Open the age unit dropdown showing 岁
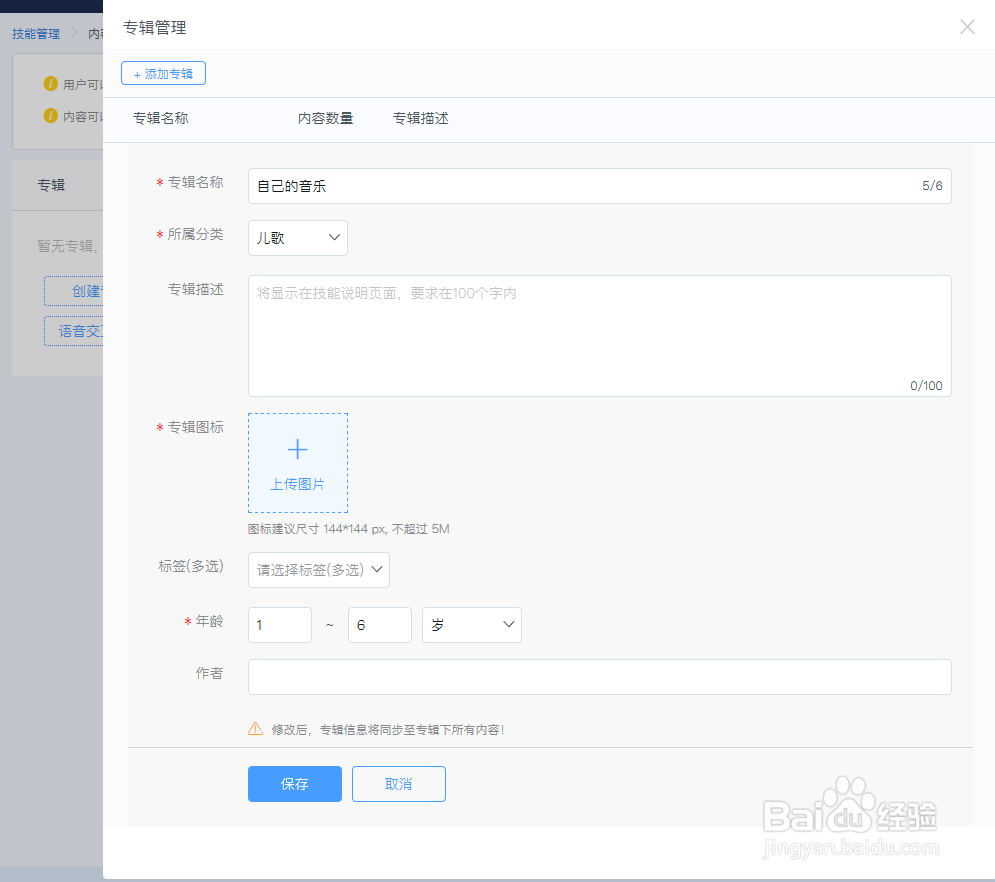Screen dimensions: 995x882 click(471, 624)
